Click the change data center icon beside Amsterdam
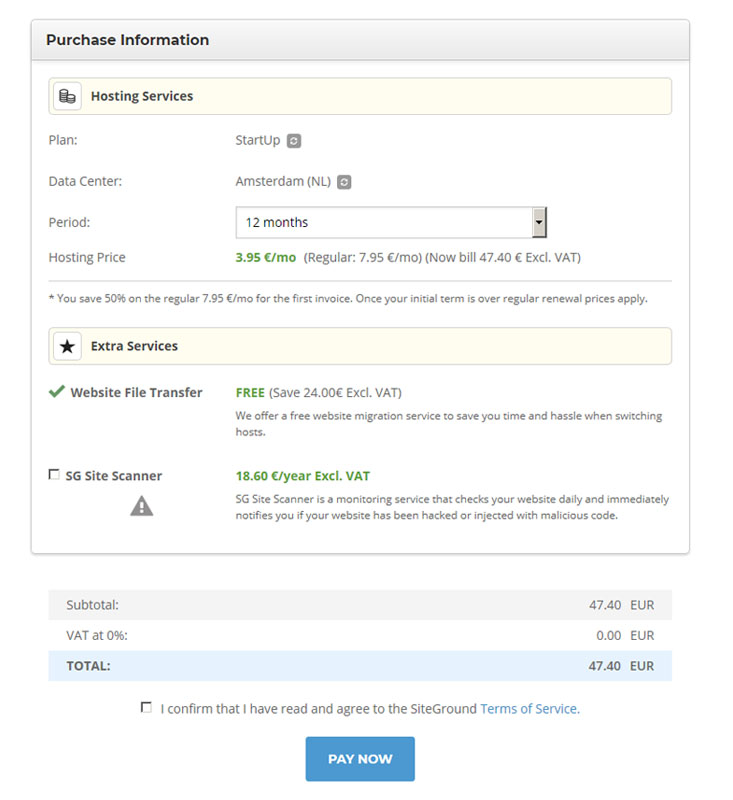This screenshot has width=733, height=800. (344, 182)
